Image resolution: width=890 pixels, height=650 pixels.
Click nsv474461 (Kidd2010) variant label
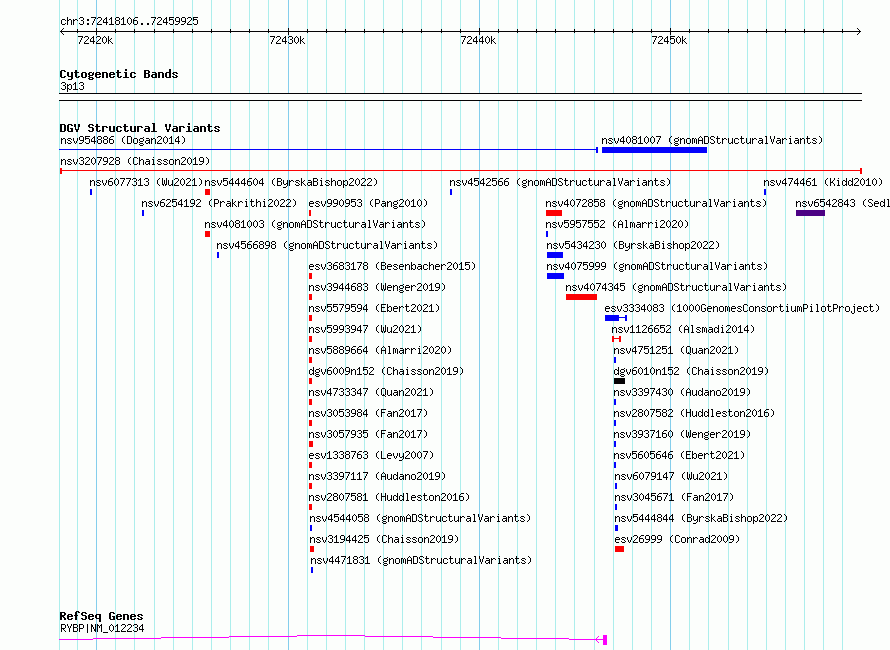[x=823, y=182]
